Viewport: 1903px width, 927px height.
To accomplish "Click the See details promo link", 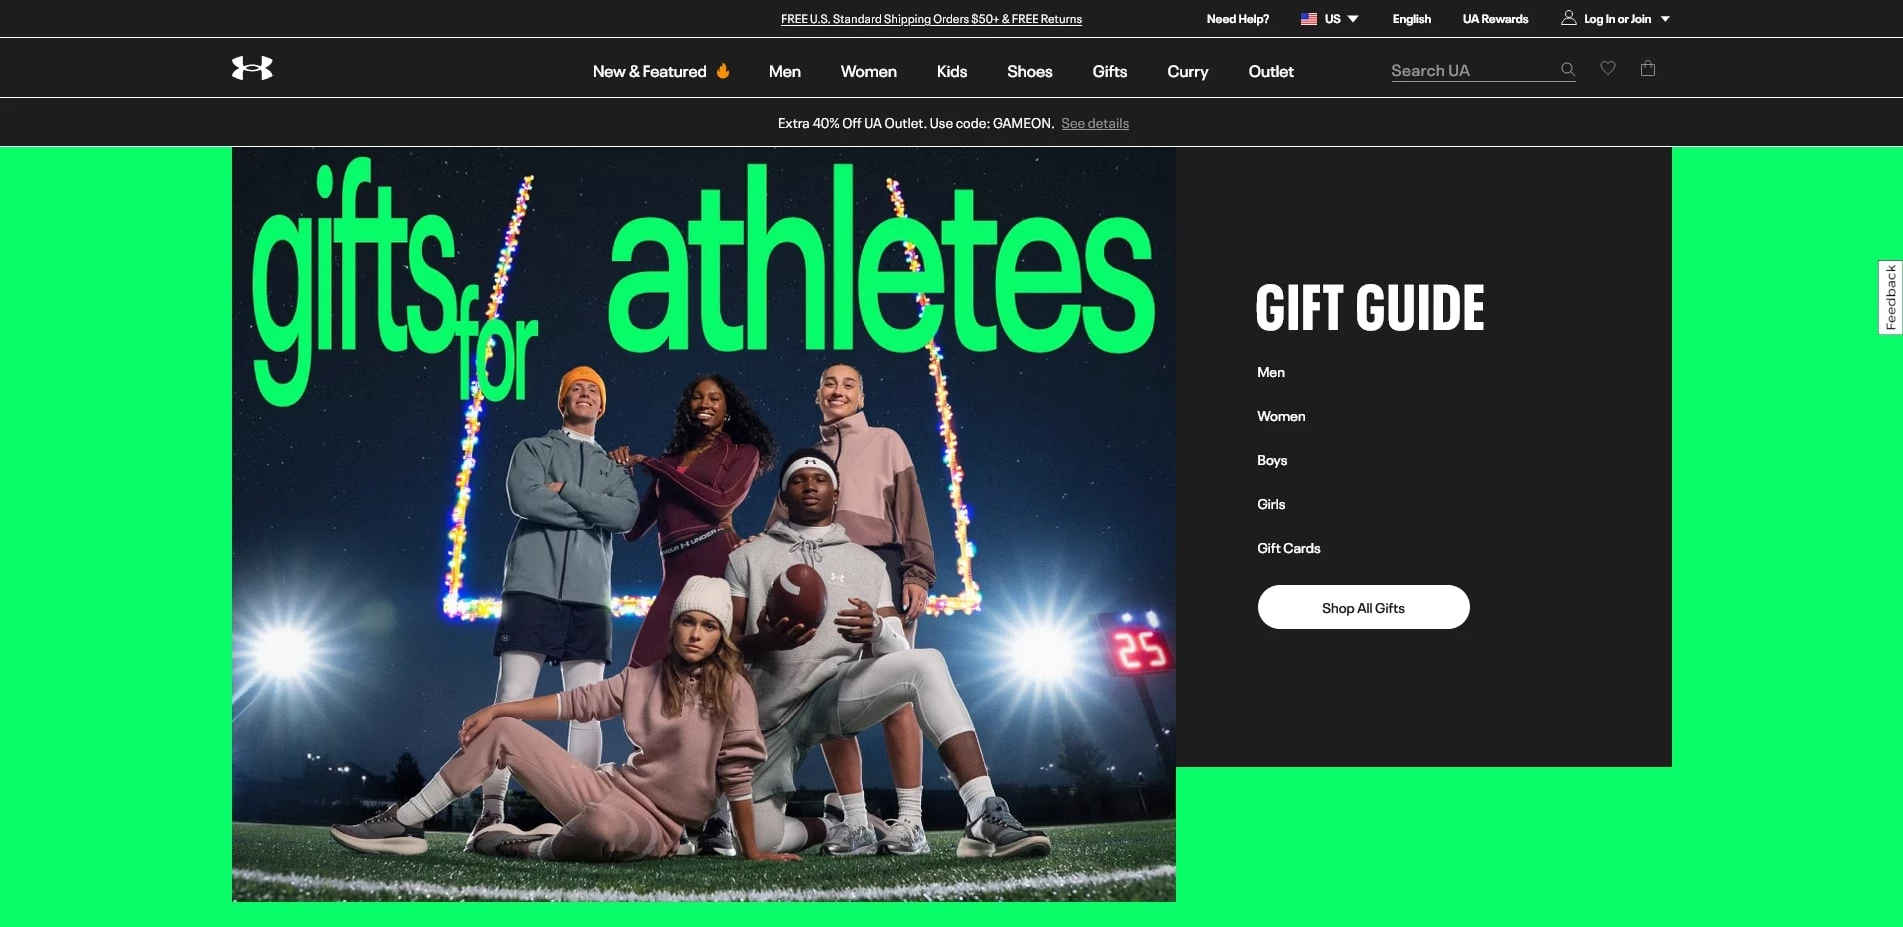I will click(x=1094, y=124).
